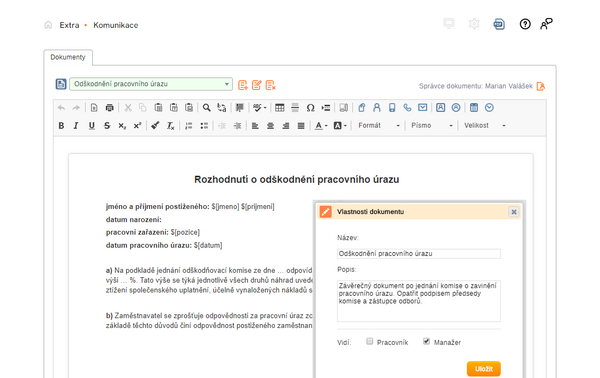Insert a horizontal line

[x=295, y=108]
